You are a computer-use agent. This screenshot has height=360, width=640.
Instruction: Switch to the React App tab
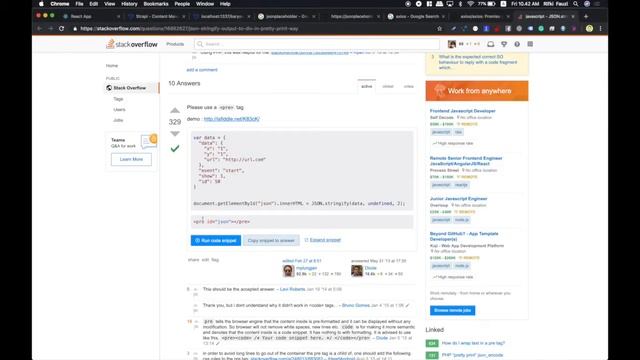(91, 16)
